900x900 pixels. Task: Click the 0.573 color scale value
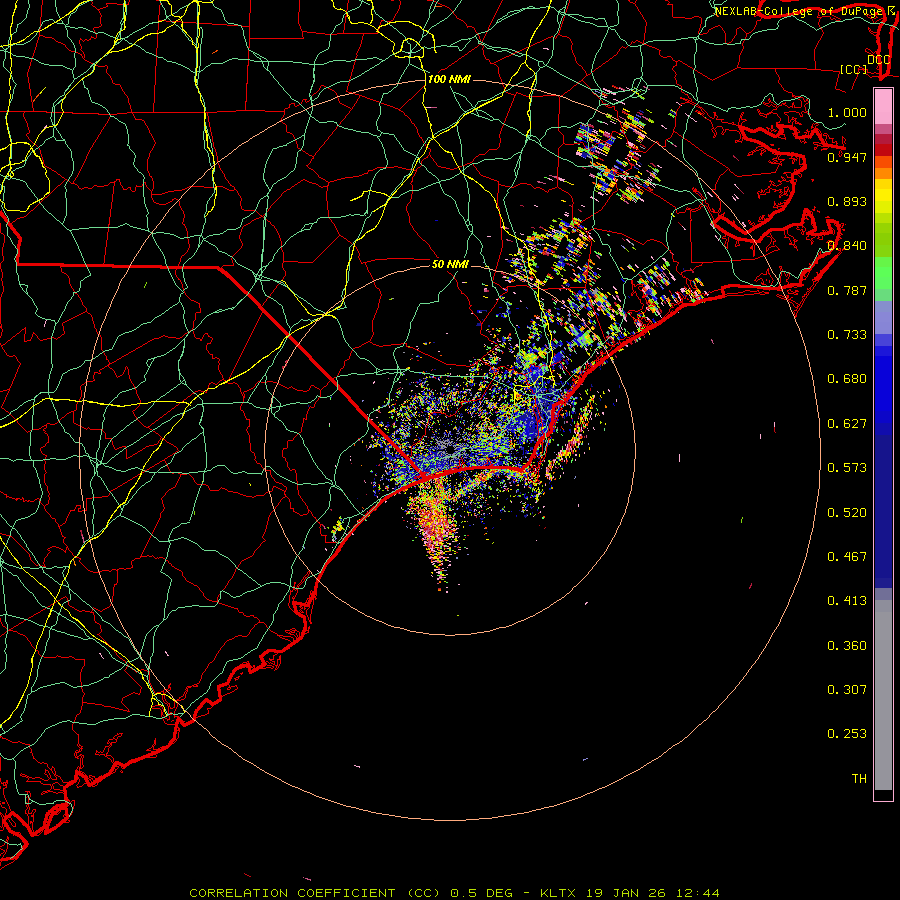847,468
